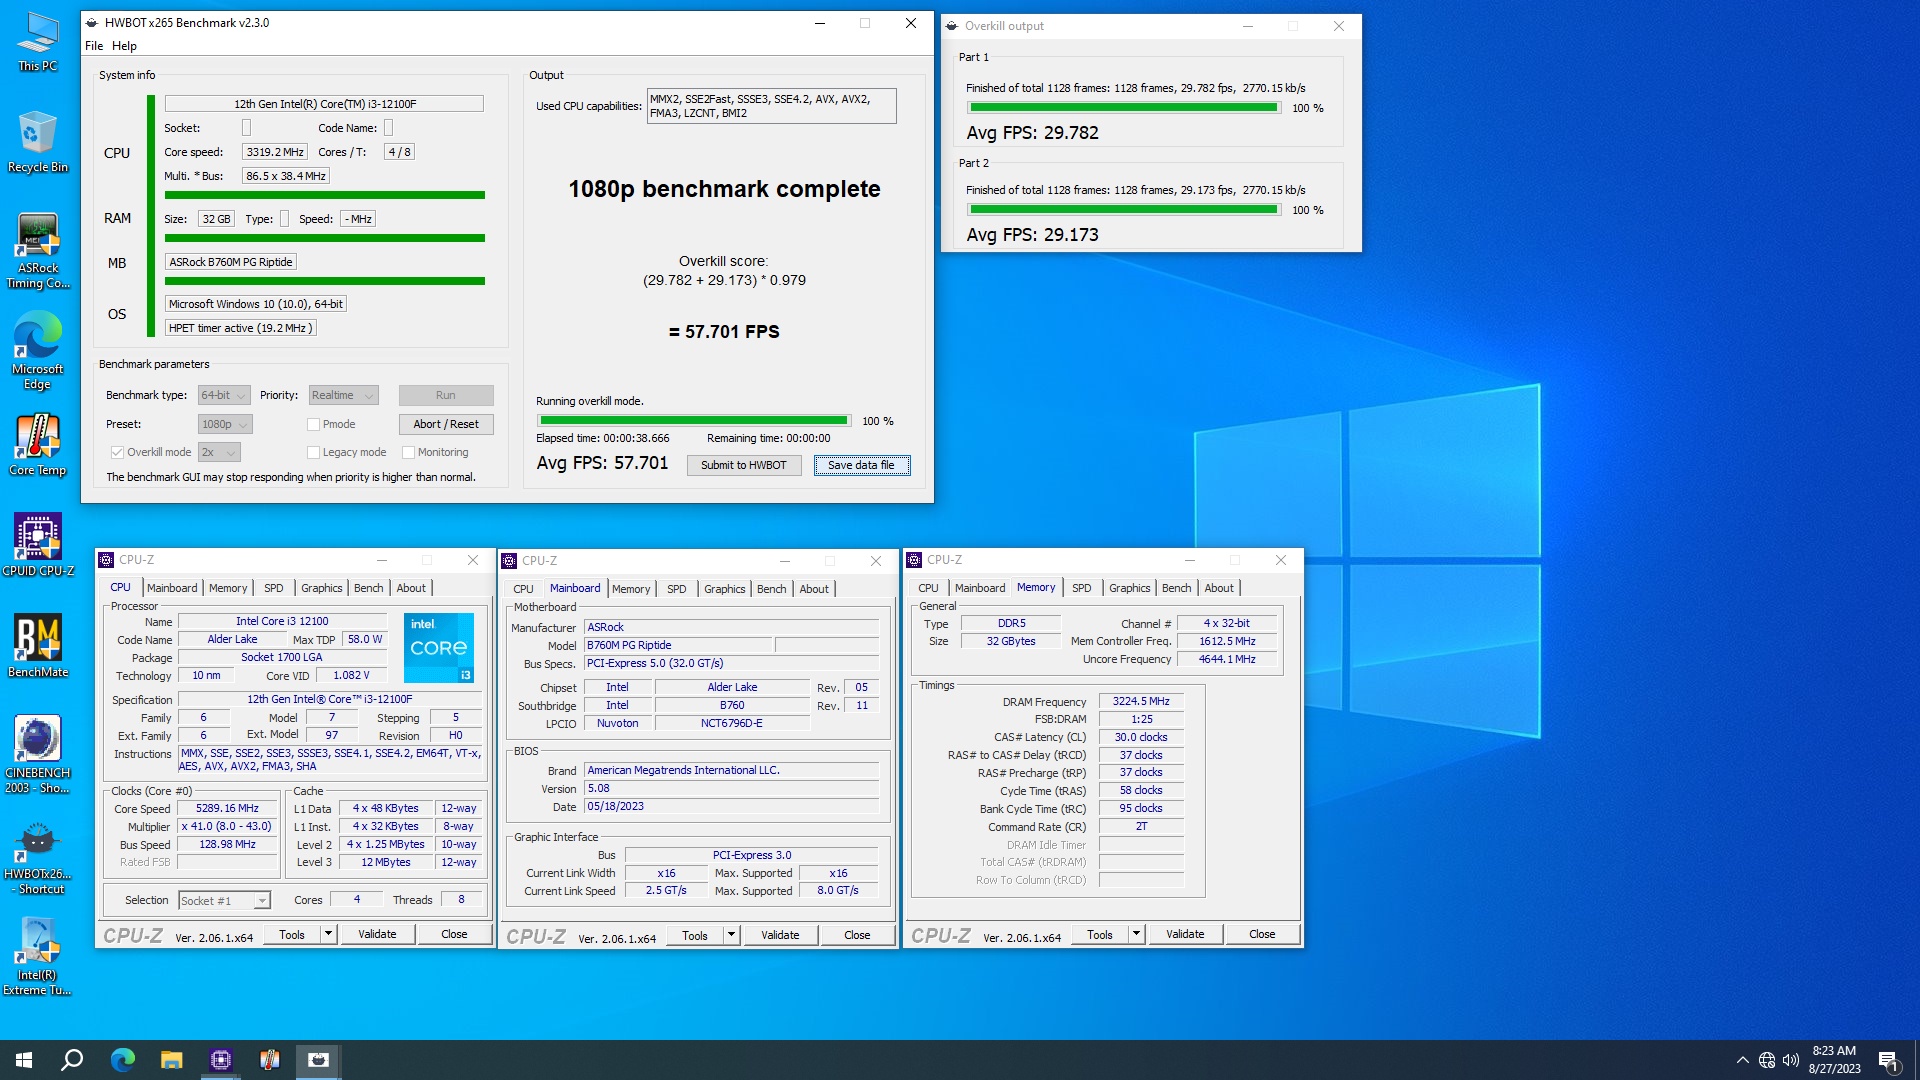Click HWBOT x265 window title icon
This screenshot has height=1080, width=1920.
point(92,23)
